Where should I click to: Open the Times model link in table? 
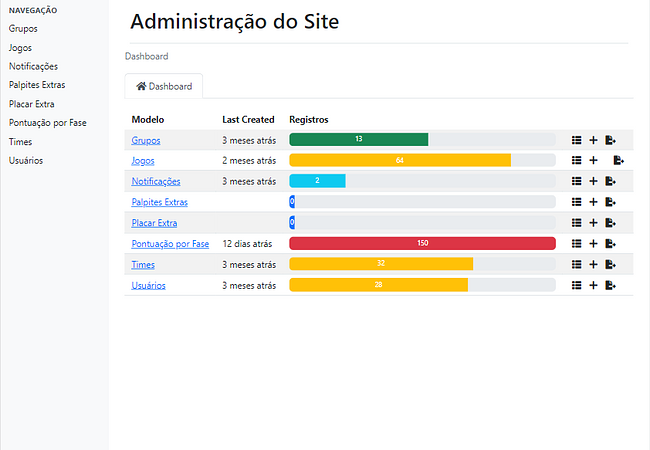click(143, 264)
